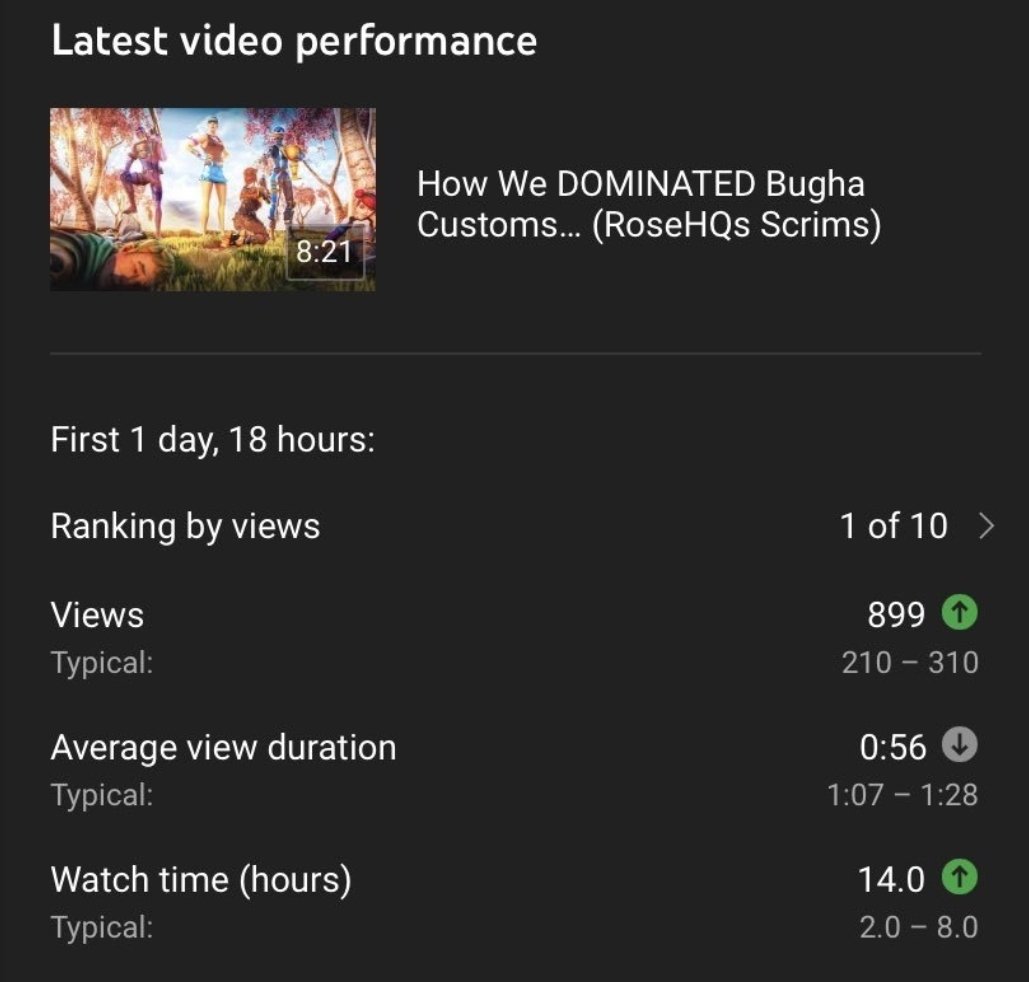Select the Ranking by views row label
The width and height of the screenshot is (1029, 982).
click(185, 527)
